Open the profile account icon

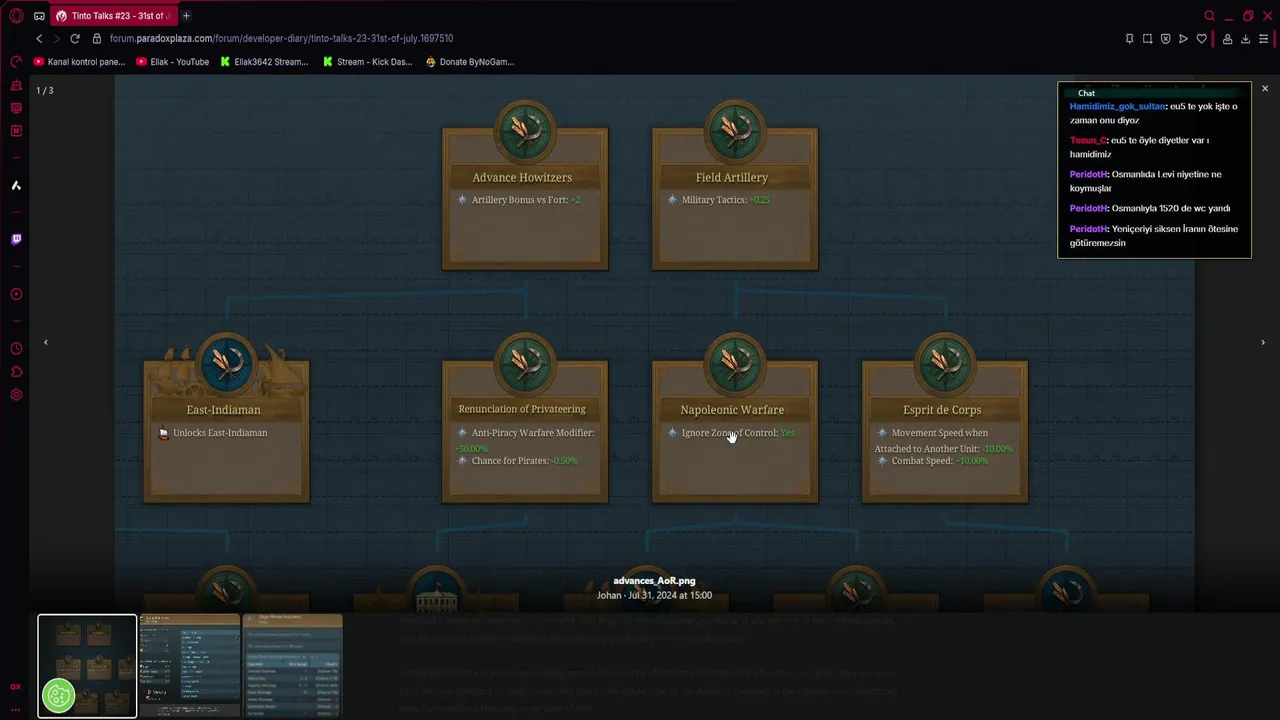1227,39
